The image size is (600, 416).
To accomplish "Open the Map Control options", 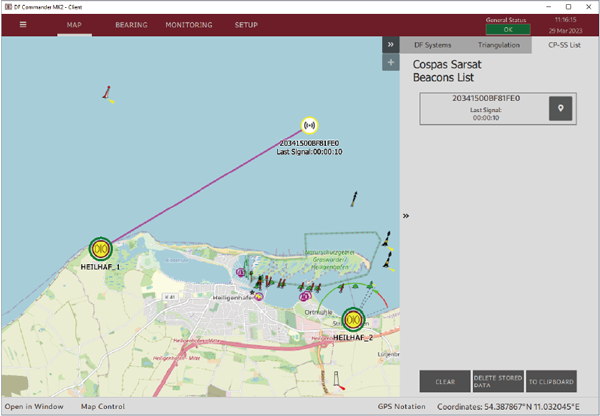I will (x=103, y=406).
